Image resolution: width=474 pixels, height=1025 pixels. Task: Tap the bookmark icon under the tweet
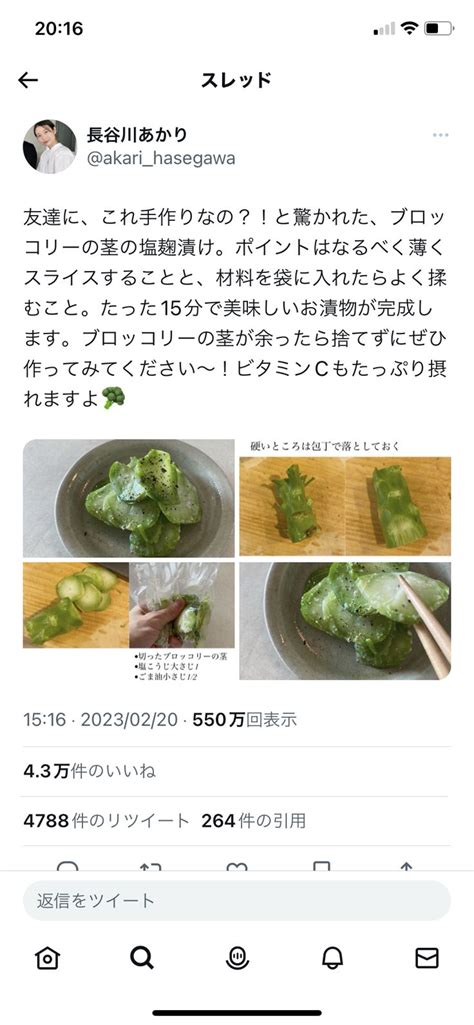click(321, 866)
